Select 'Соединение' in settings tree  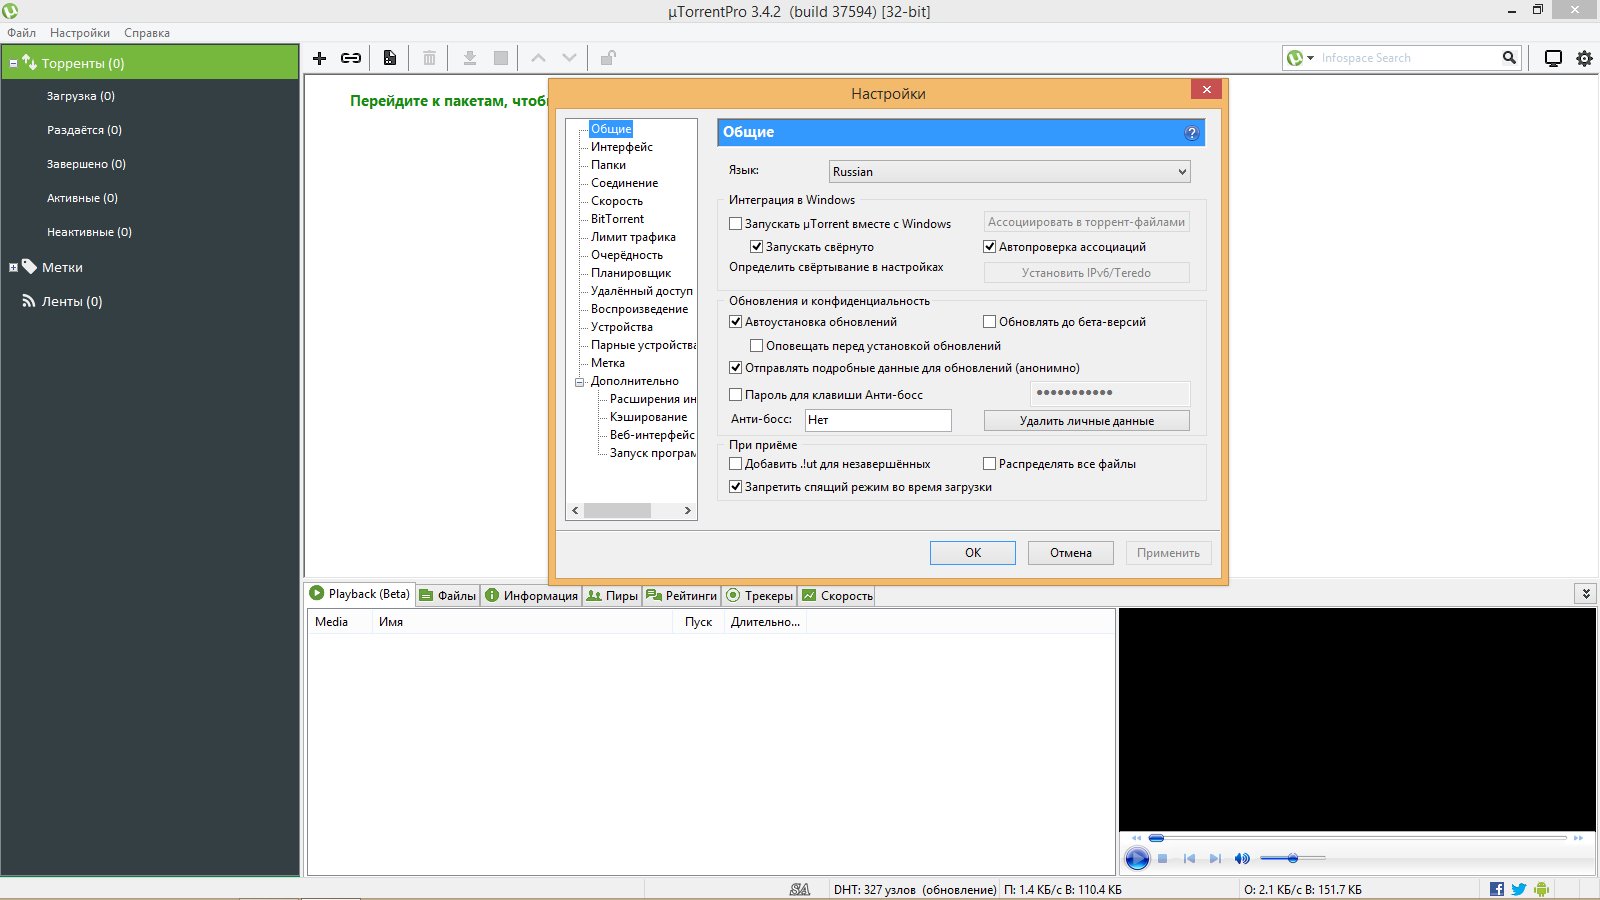tap(624, 183)
